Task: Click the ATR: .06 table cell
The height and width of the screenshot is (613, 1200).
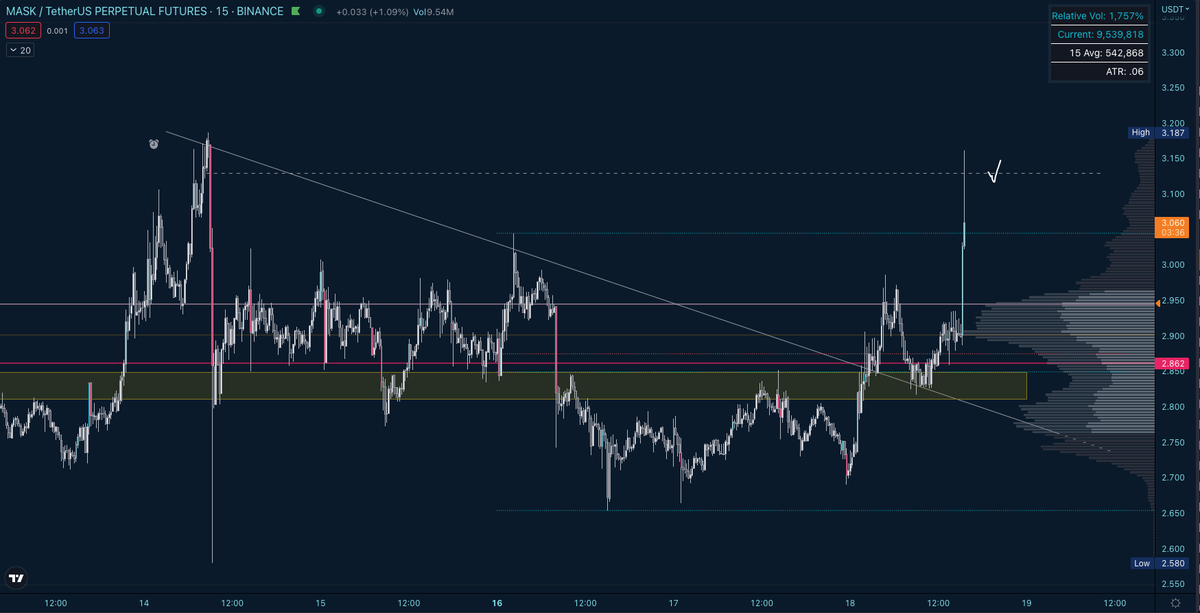Action: (x=1098, y=71)
